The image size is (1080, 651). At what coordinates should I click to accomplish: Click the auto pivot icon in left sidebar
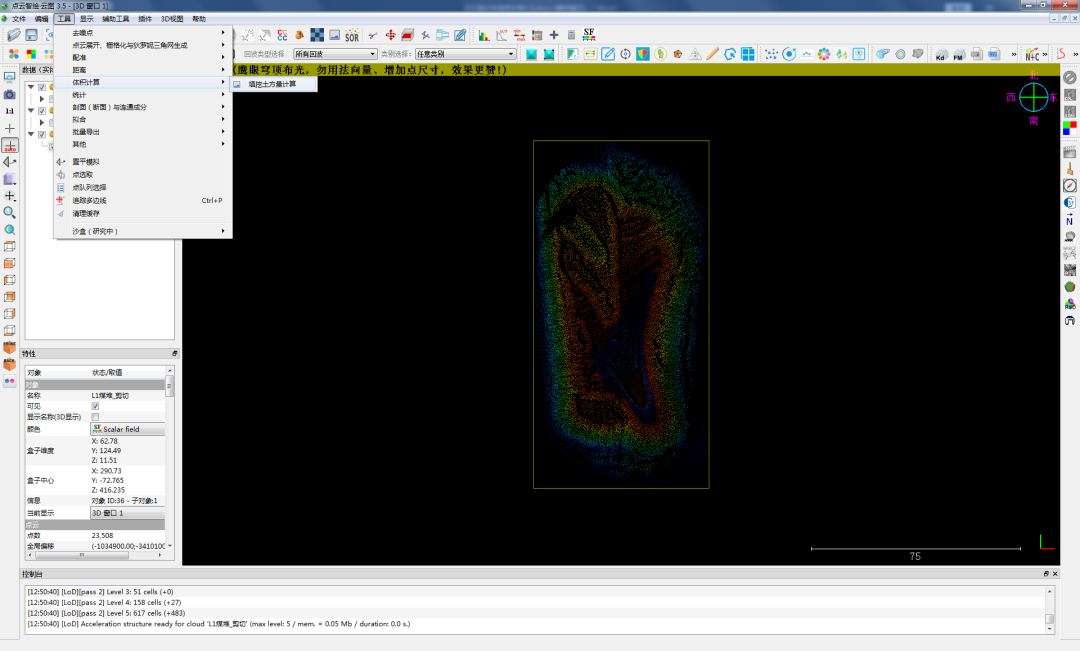point(10,145)
